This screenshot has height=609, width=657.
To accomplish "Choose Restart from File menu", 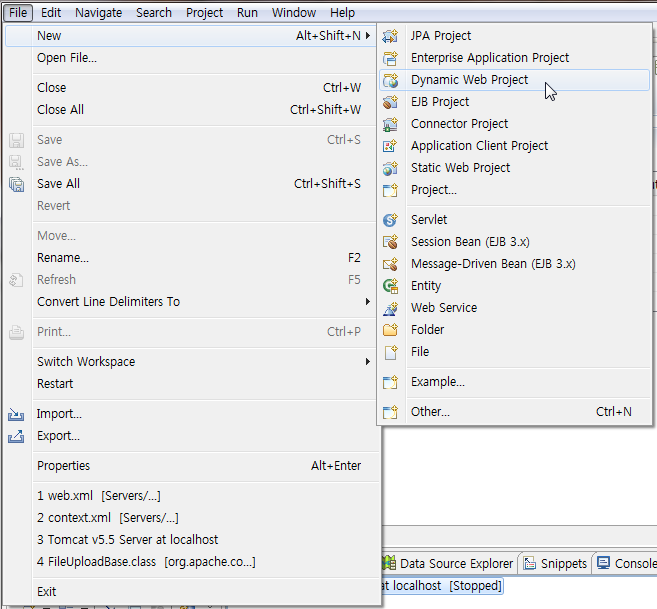I will 190,384.
